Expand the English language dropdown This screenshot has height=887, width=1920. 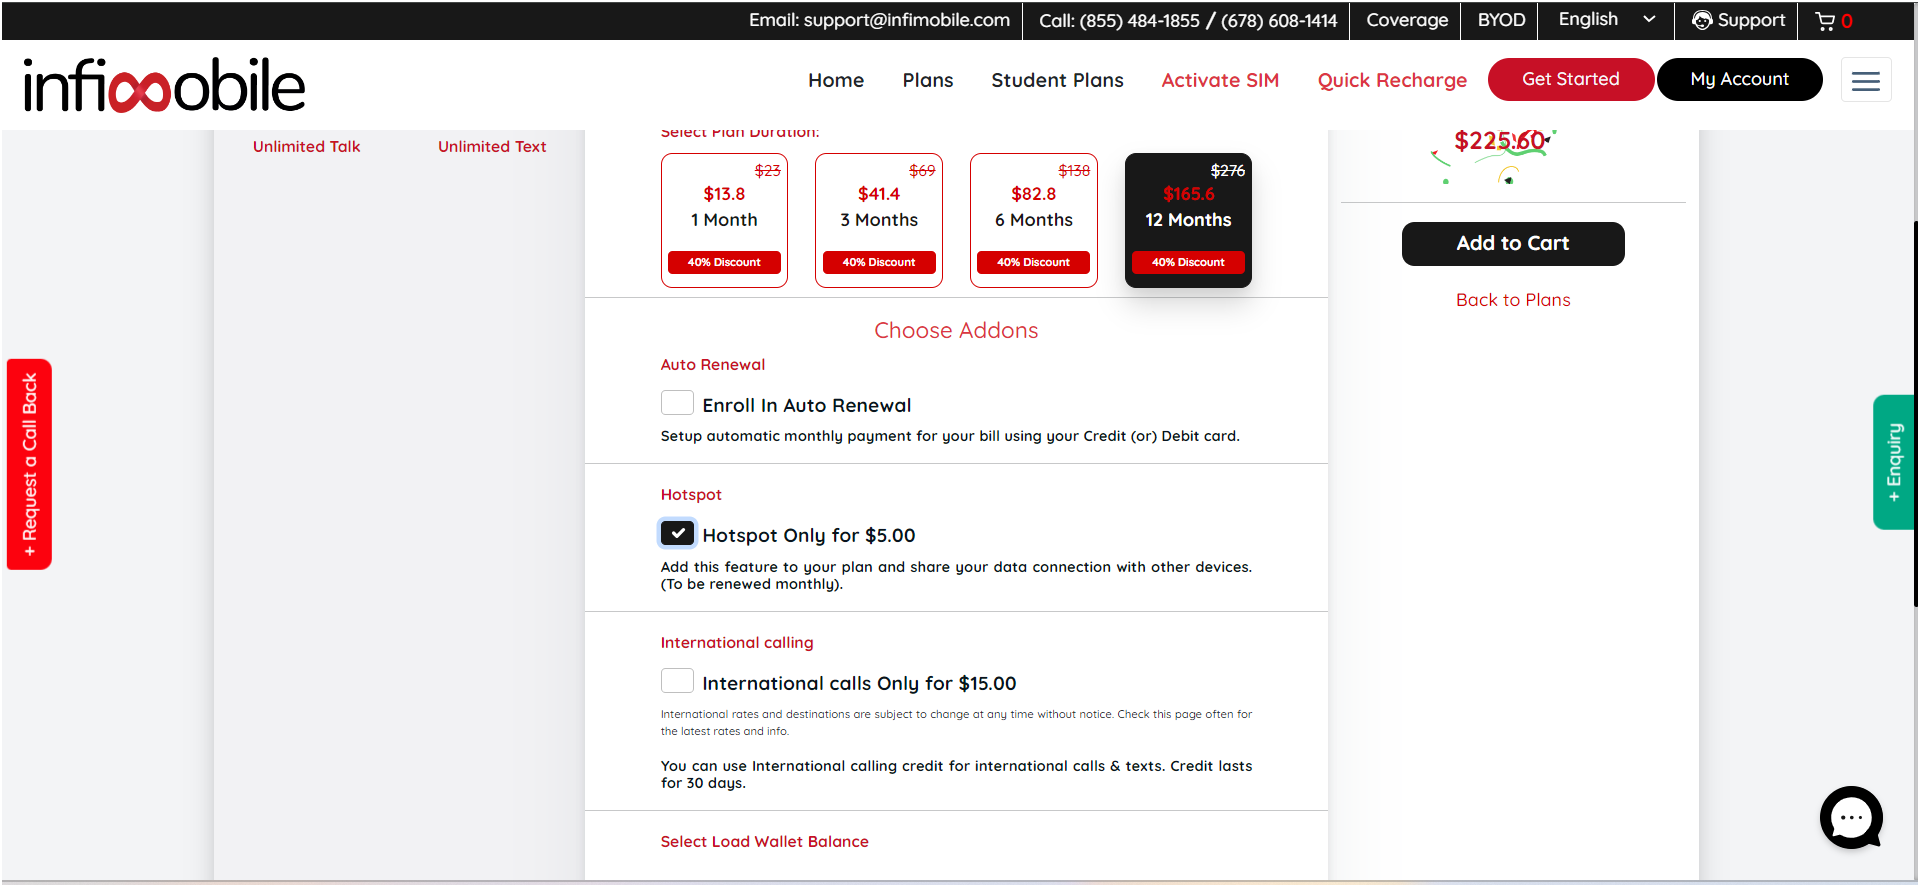(x=1606, y=20)
